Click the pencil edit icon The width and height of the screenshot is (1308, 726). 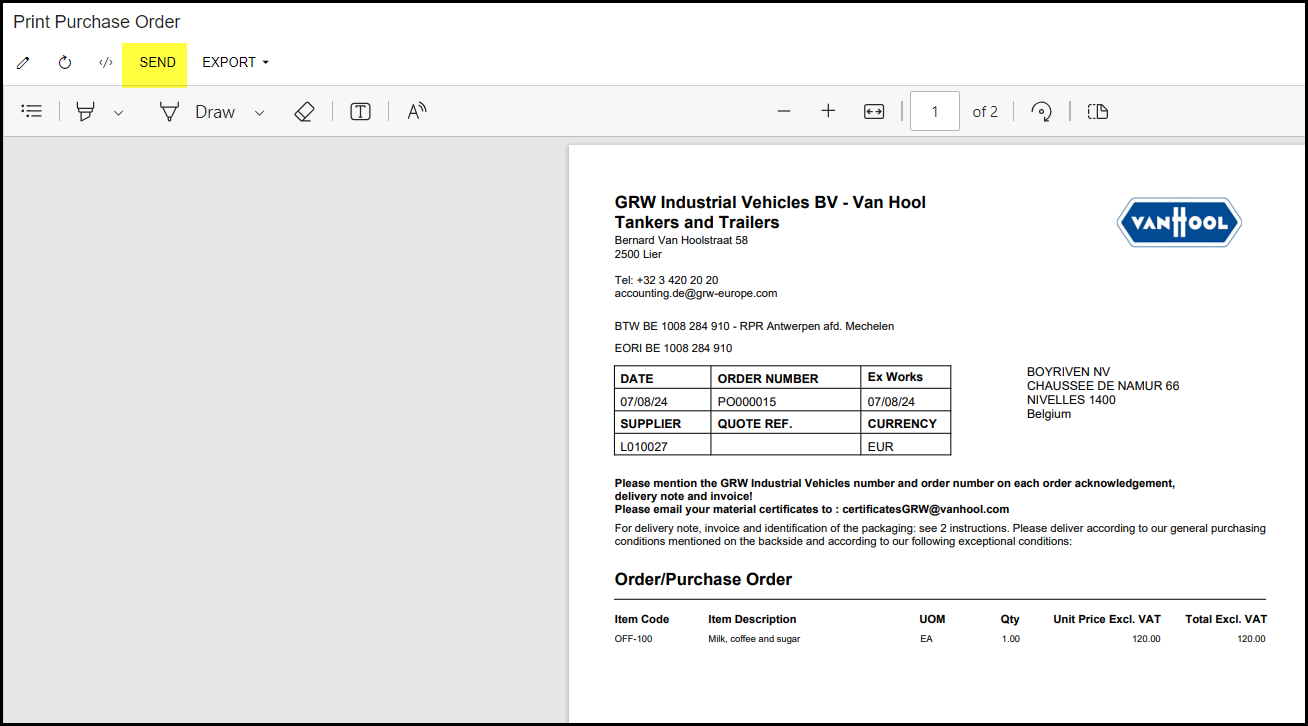[x=23, y=63]
